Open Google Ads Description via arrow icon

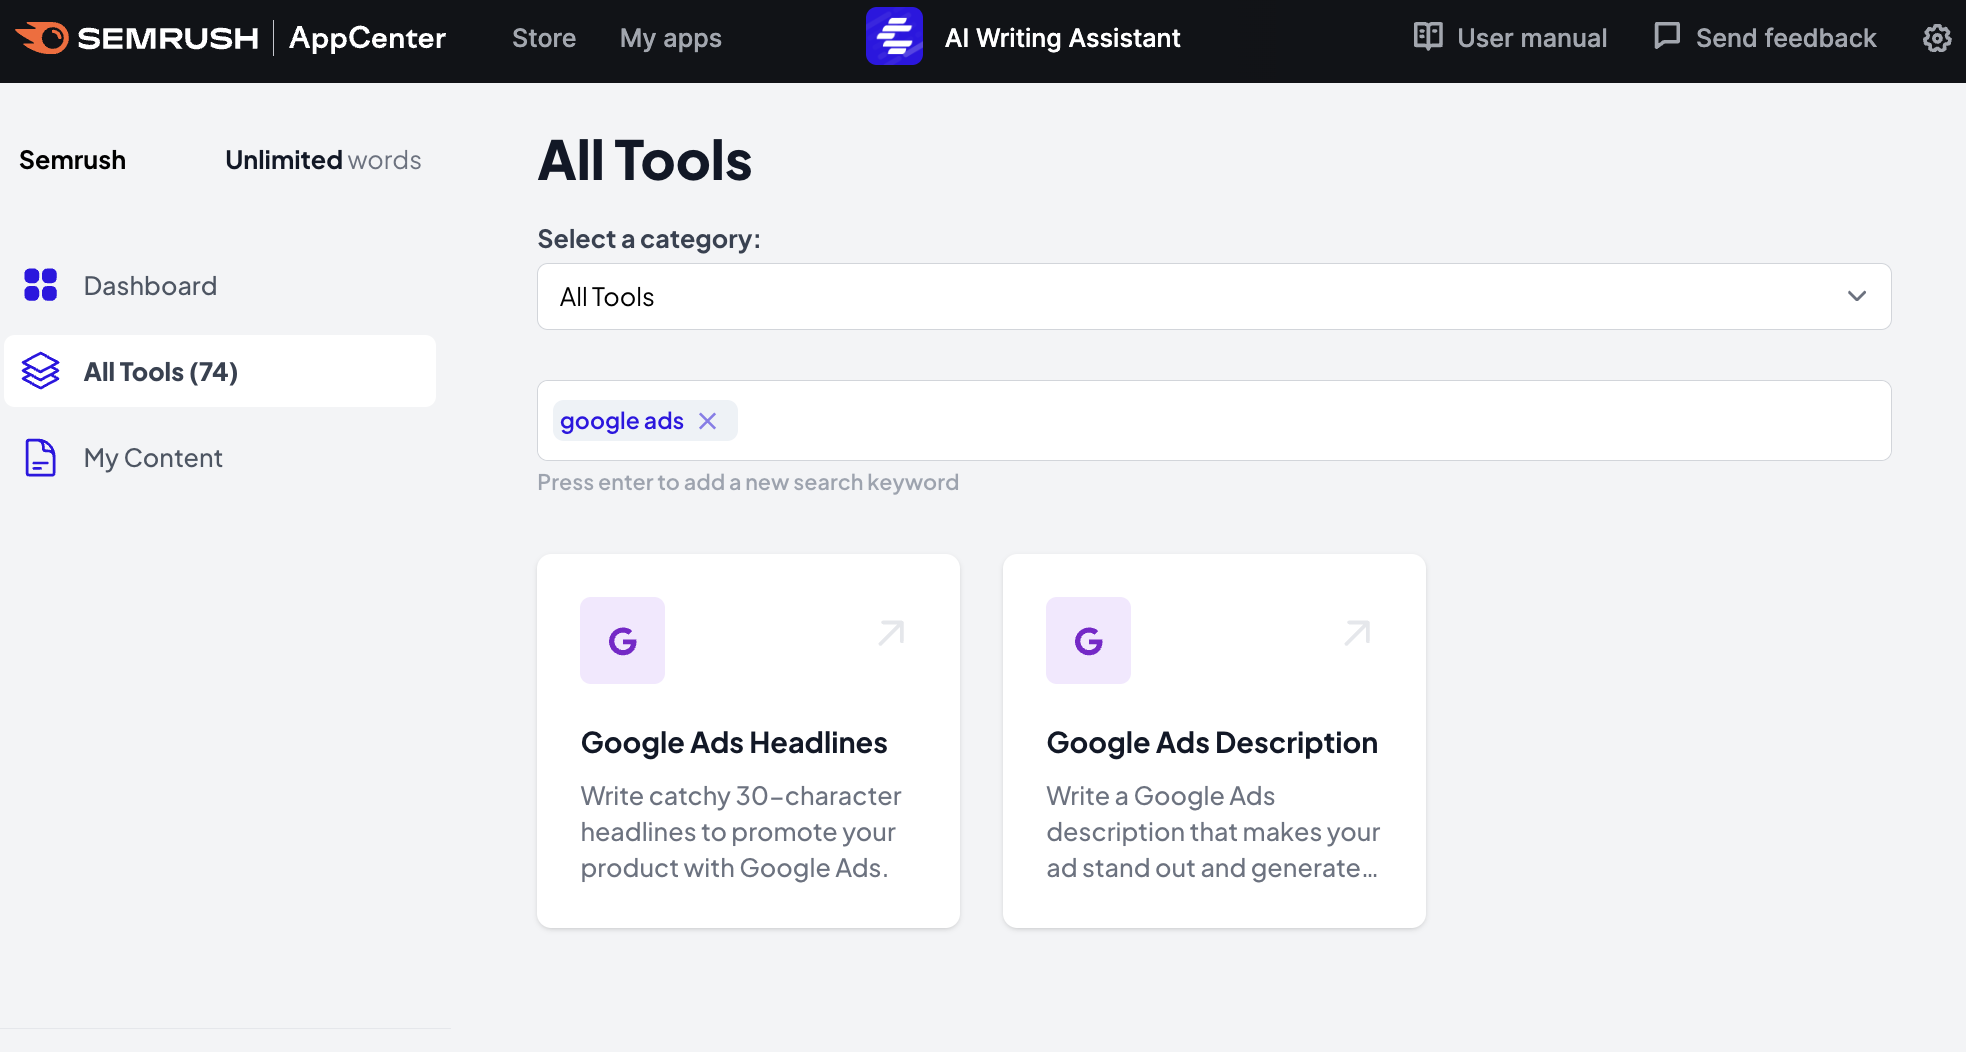coord(1357,633)
